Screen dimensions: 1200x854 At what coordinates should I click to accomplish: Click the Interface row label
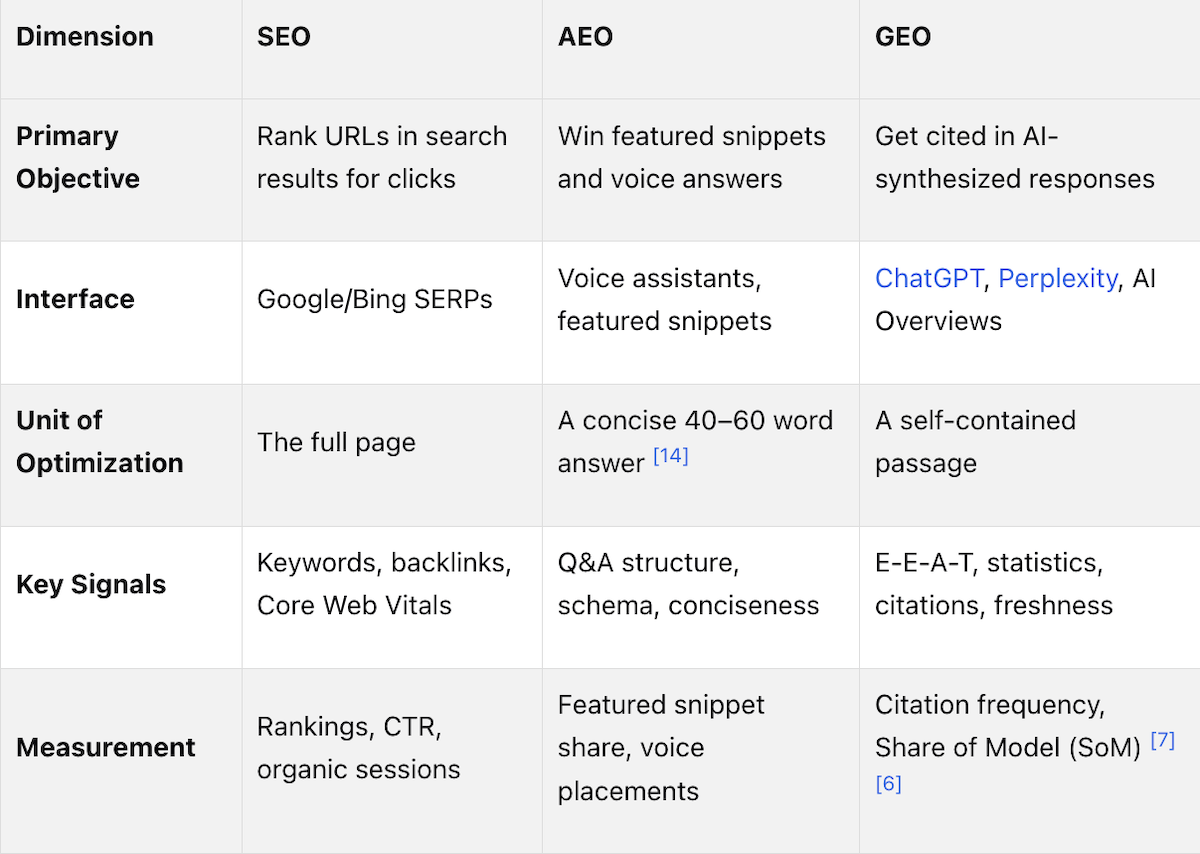pos(75,299)
